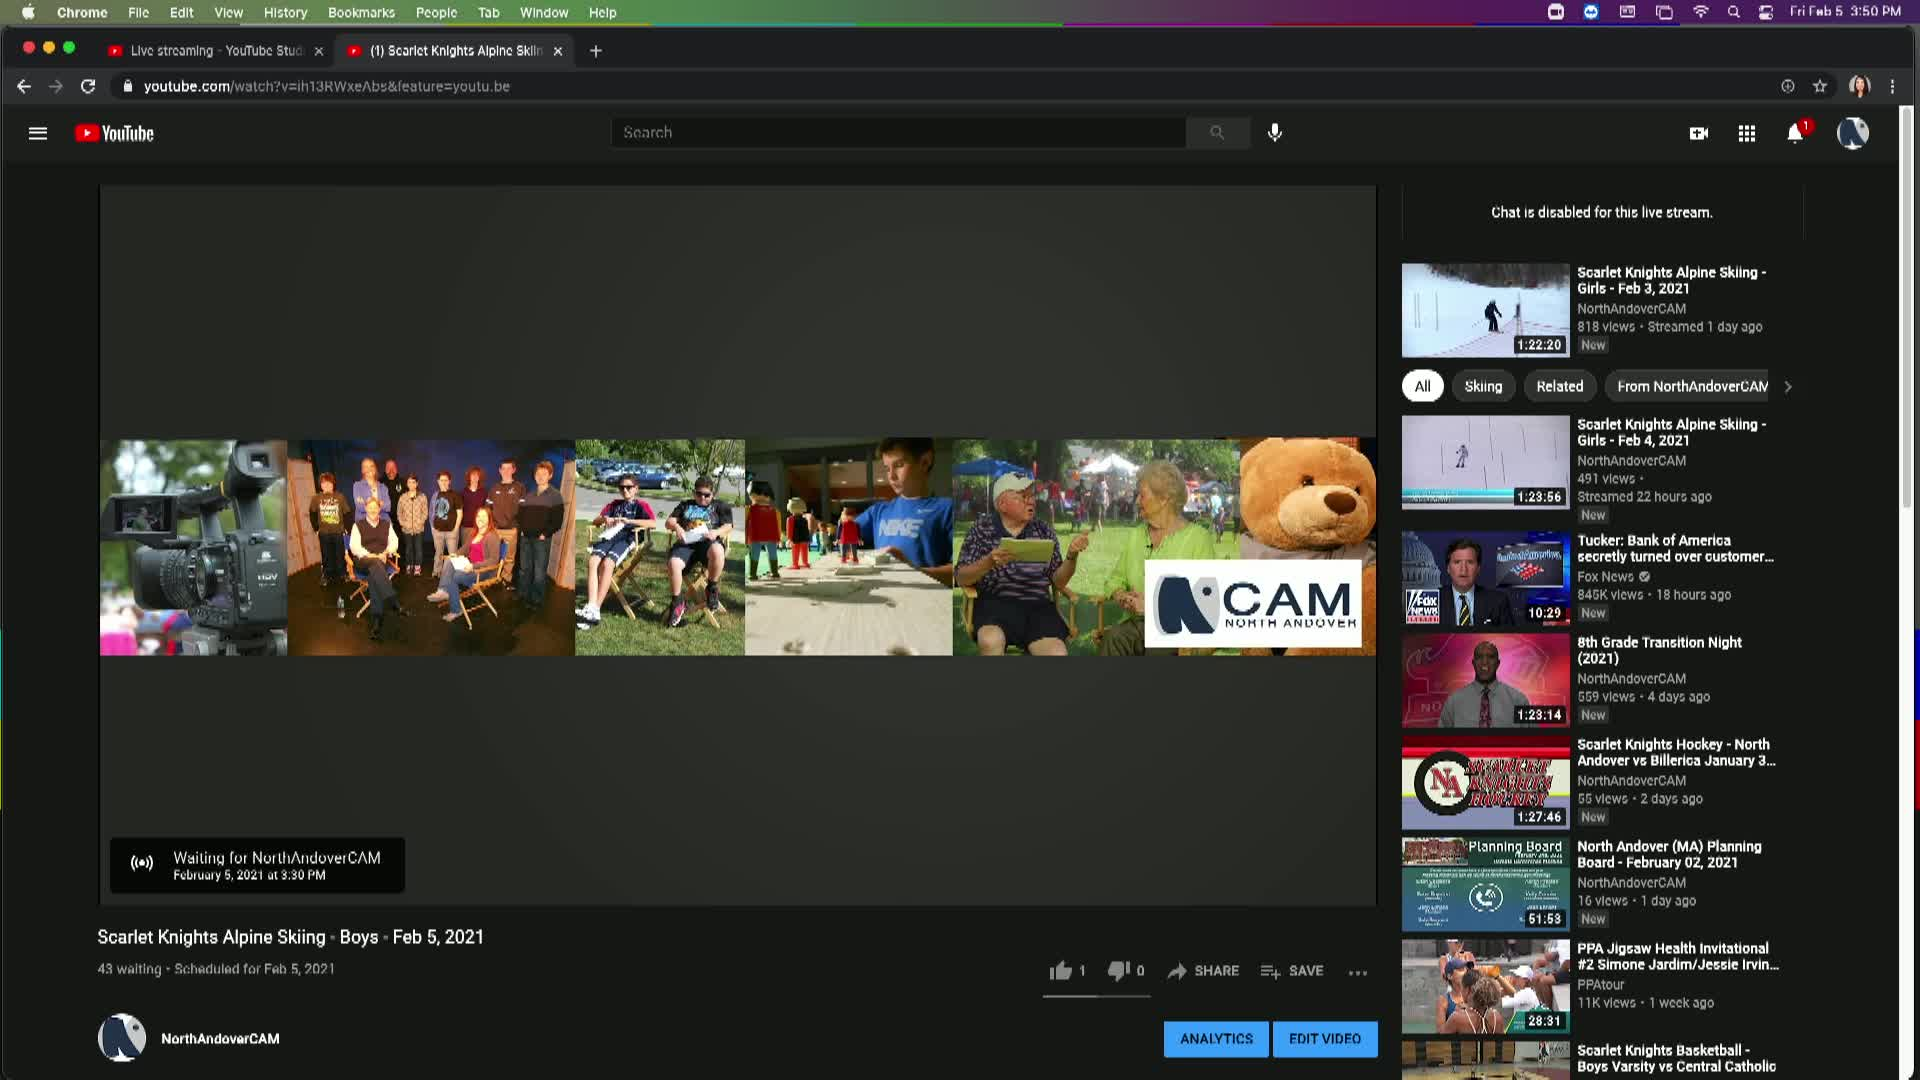Screen dimensions: 1920x1080
Task: Open the Chrome profile avatar in toolbar
Action: pyautogui.click(x=1859, y=86)
